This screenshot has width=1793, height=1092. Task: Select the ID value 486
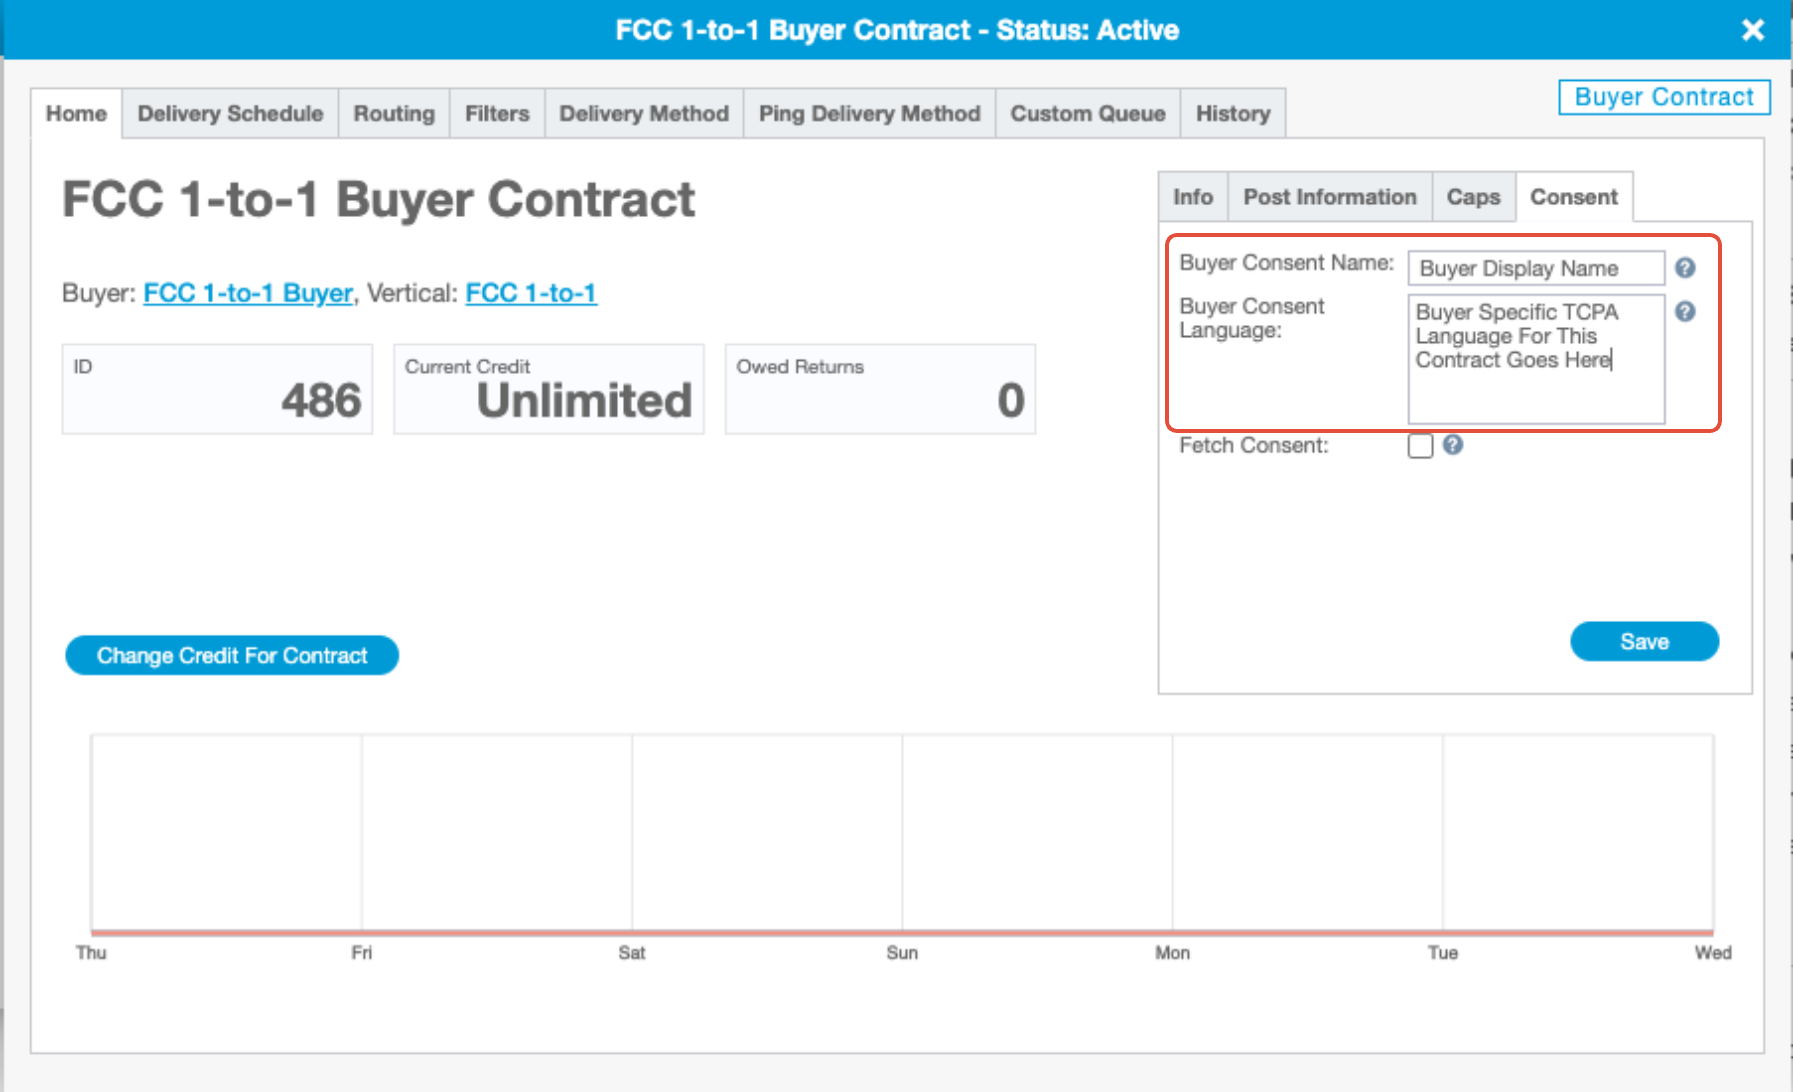point(321,401)
